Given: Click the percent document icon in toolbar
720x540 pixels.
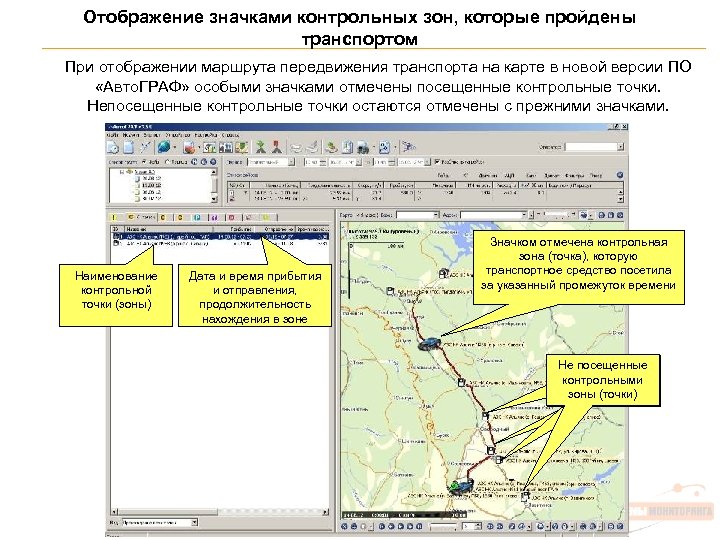Looking at the screenshot, I should [384, 147].
